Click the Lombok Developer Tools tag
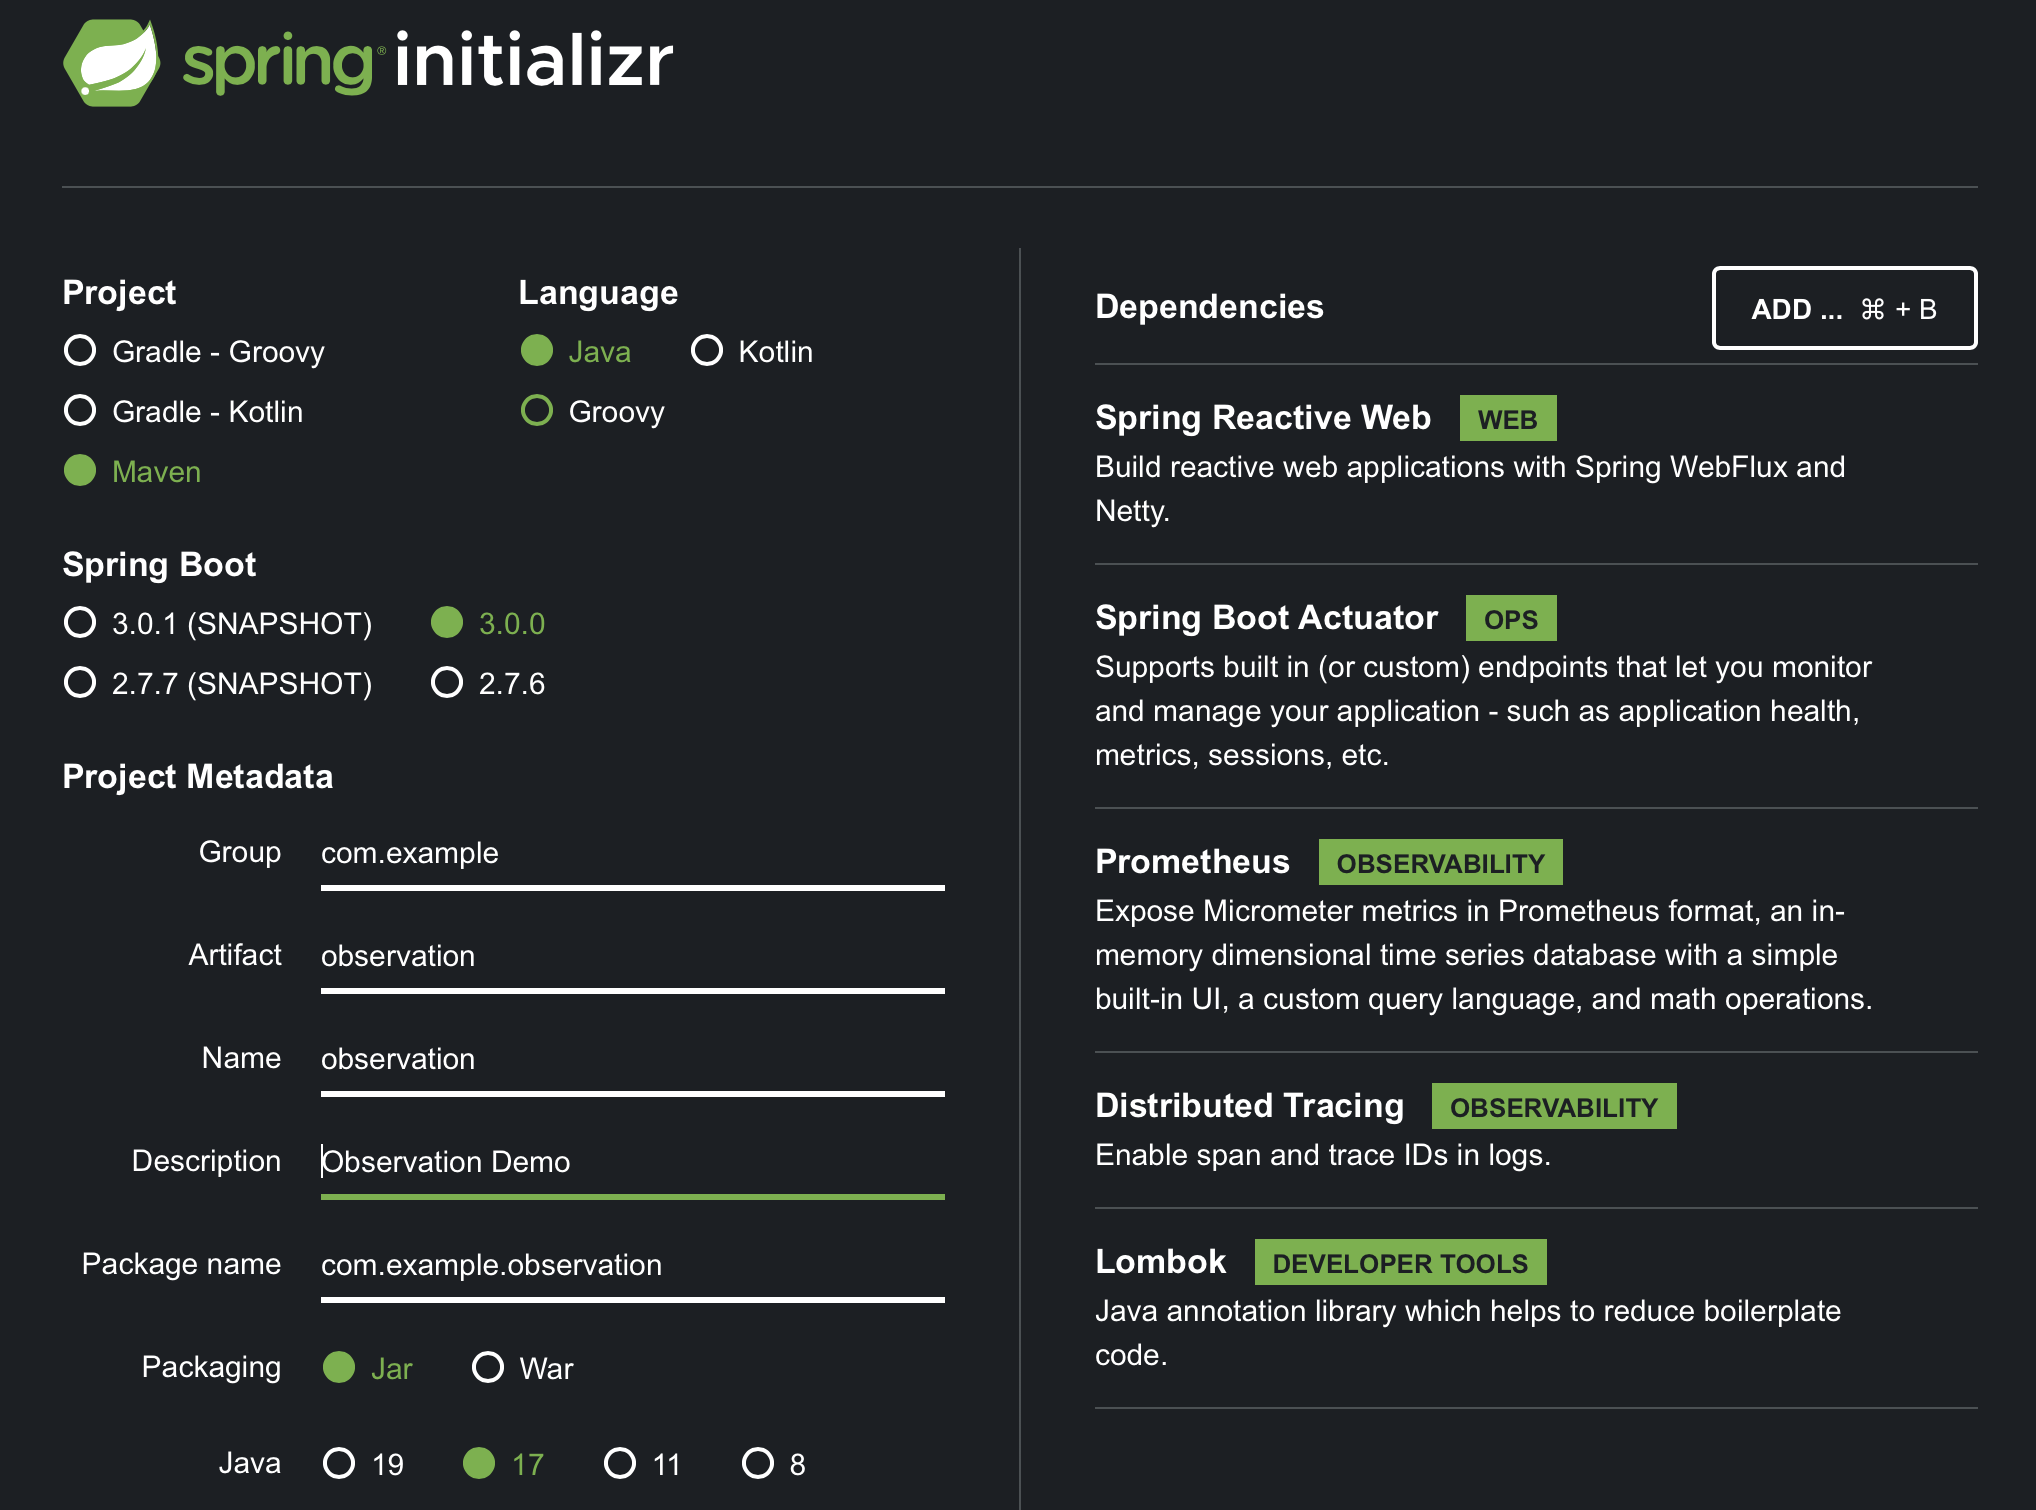 1399,1263
